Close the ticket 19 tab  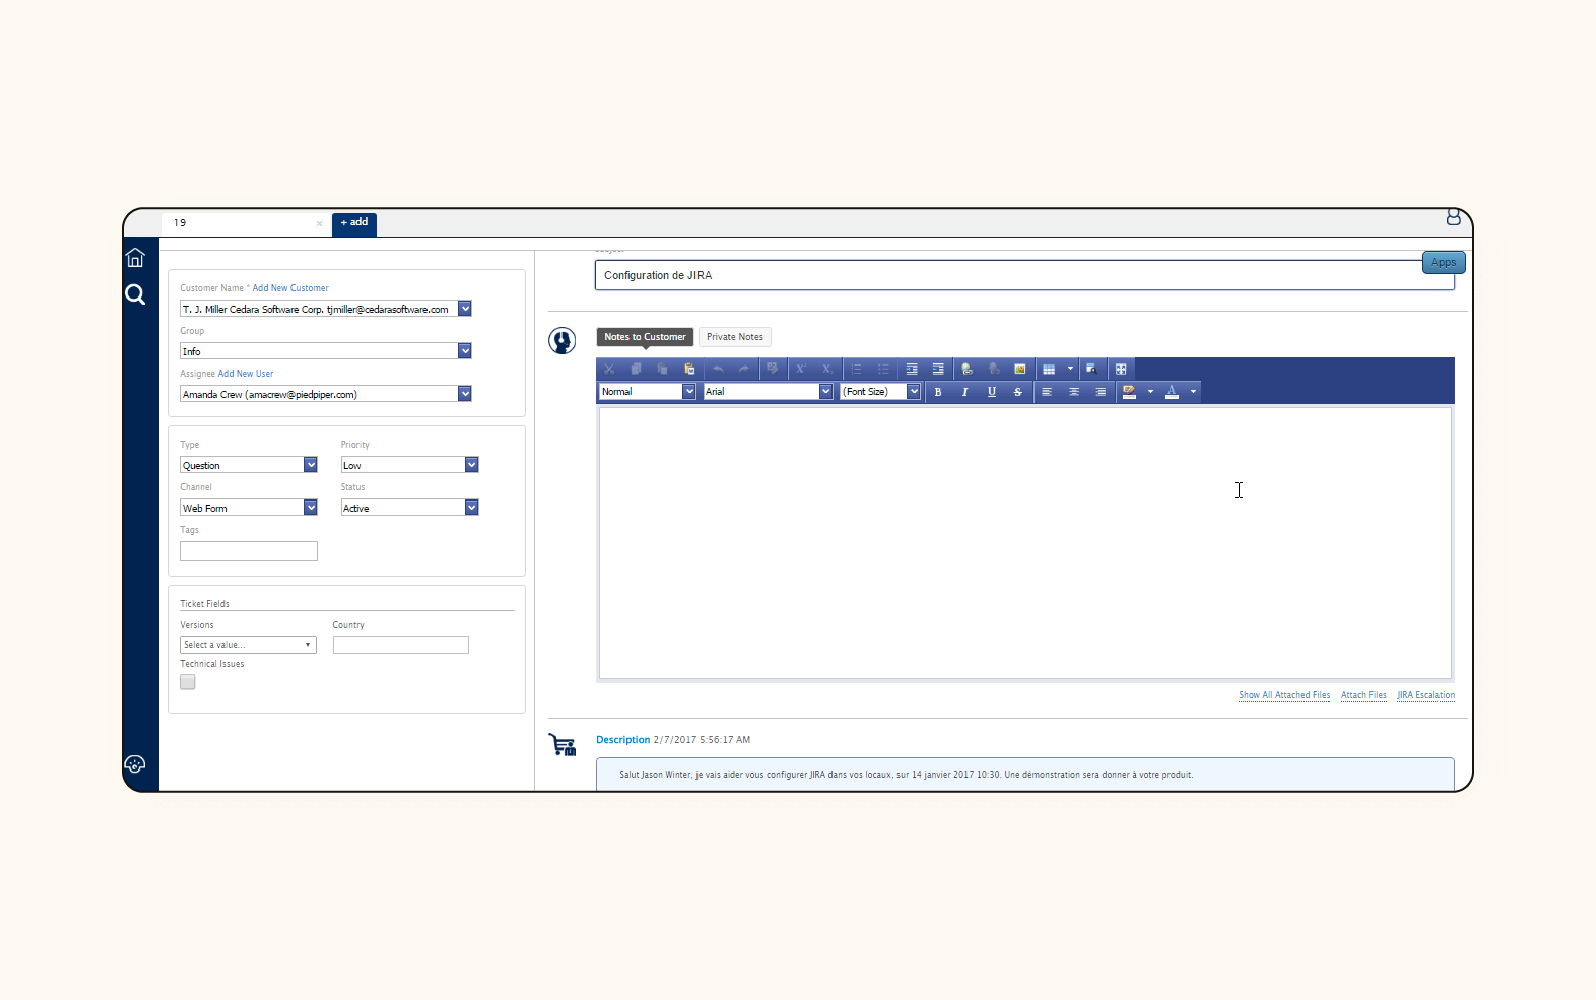point(319,223)
